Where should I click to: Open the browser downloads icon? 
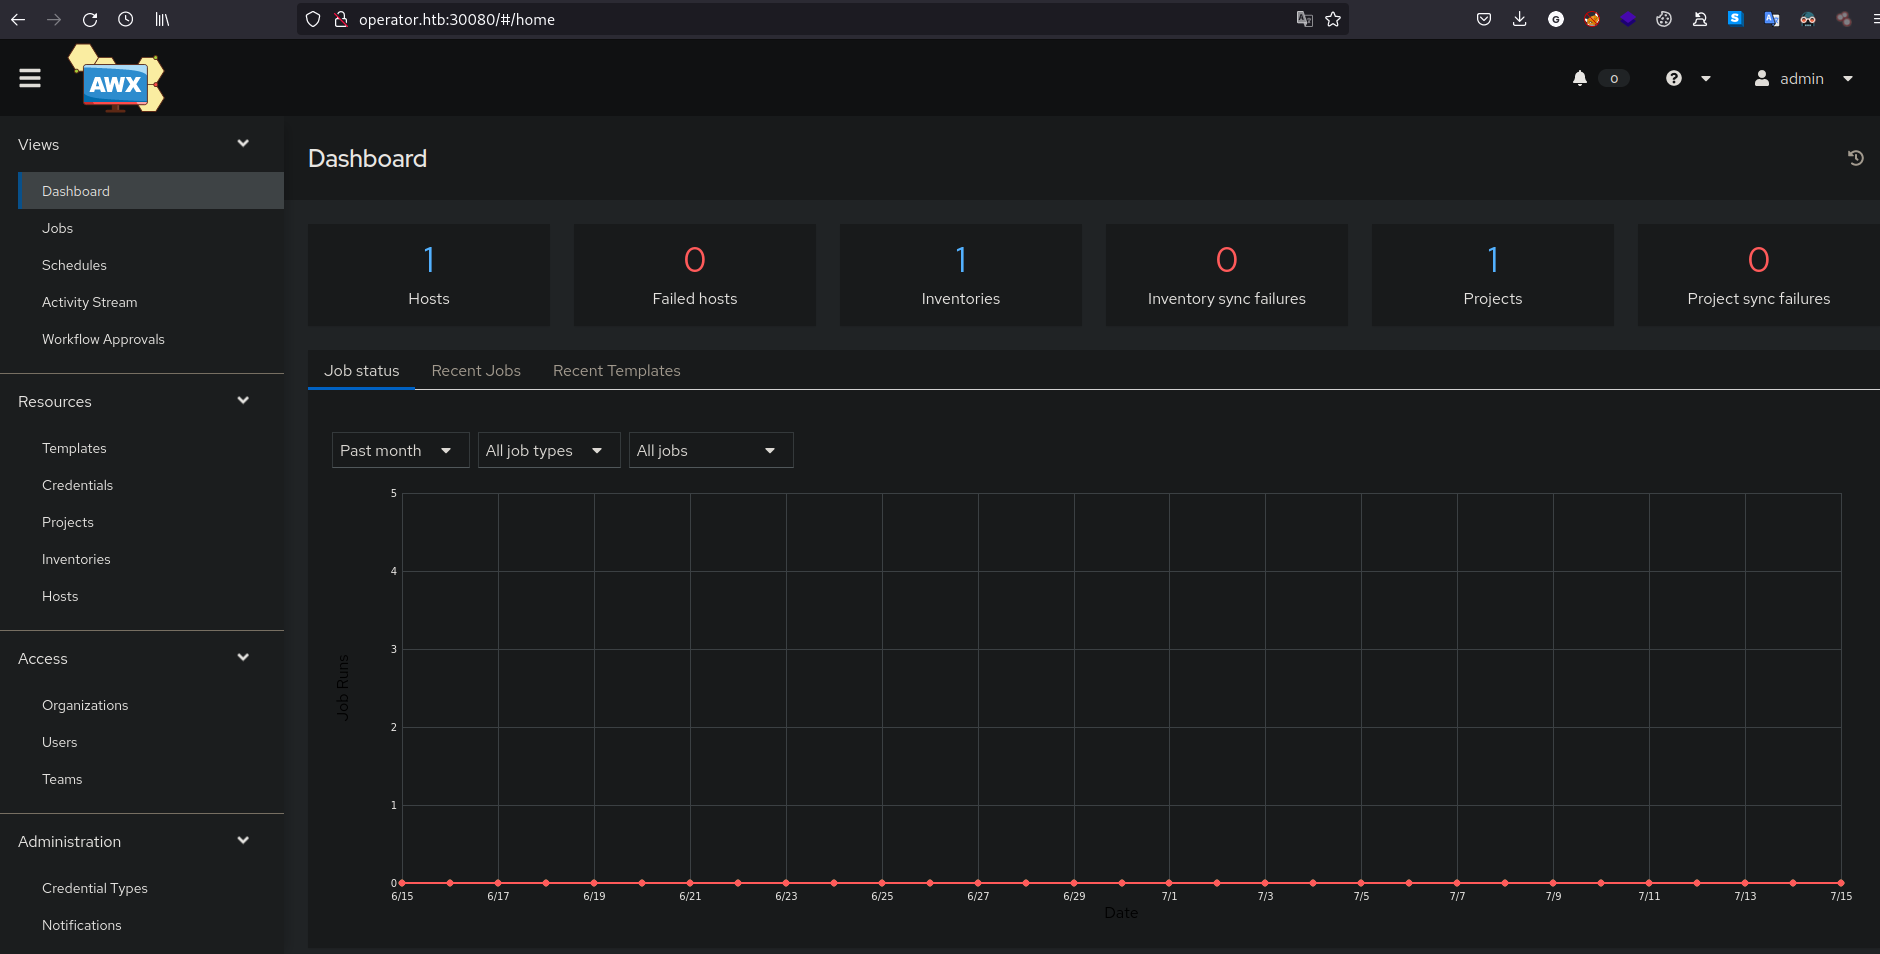1520,19
